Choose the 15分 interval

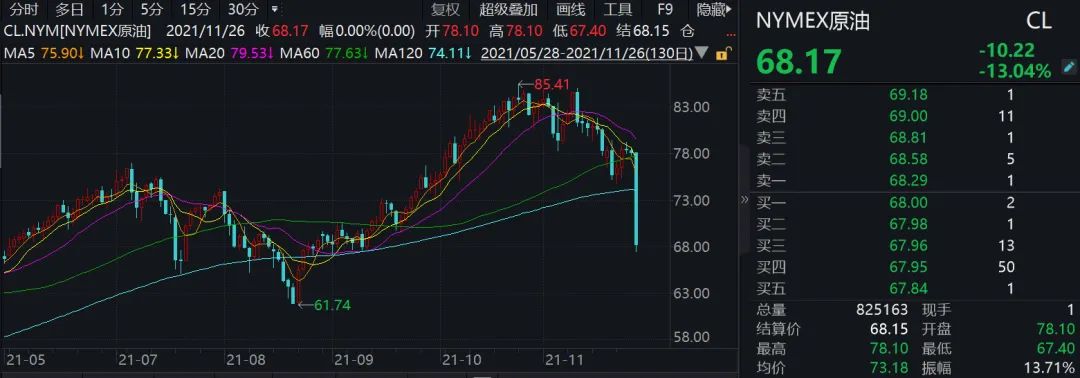click(195, 10)
